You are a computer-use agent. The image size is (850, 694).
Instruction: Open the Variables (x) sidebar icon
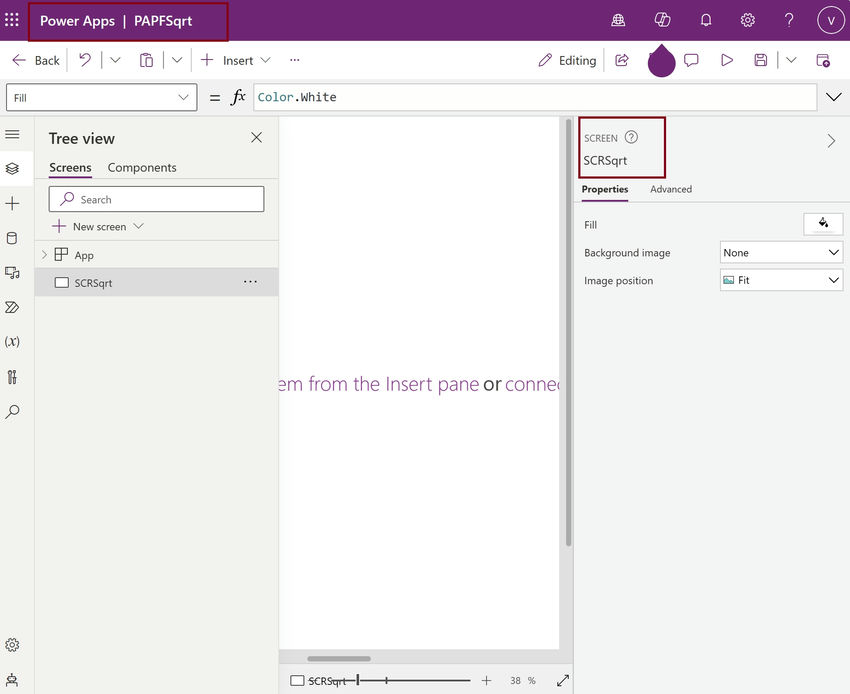(x=12, y=342)
